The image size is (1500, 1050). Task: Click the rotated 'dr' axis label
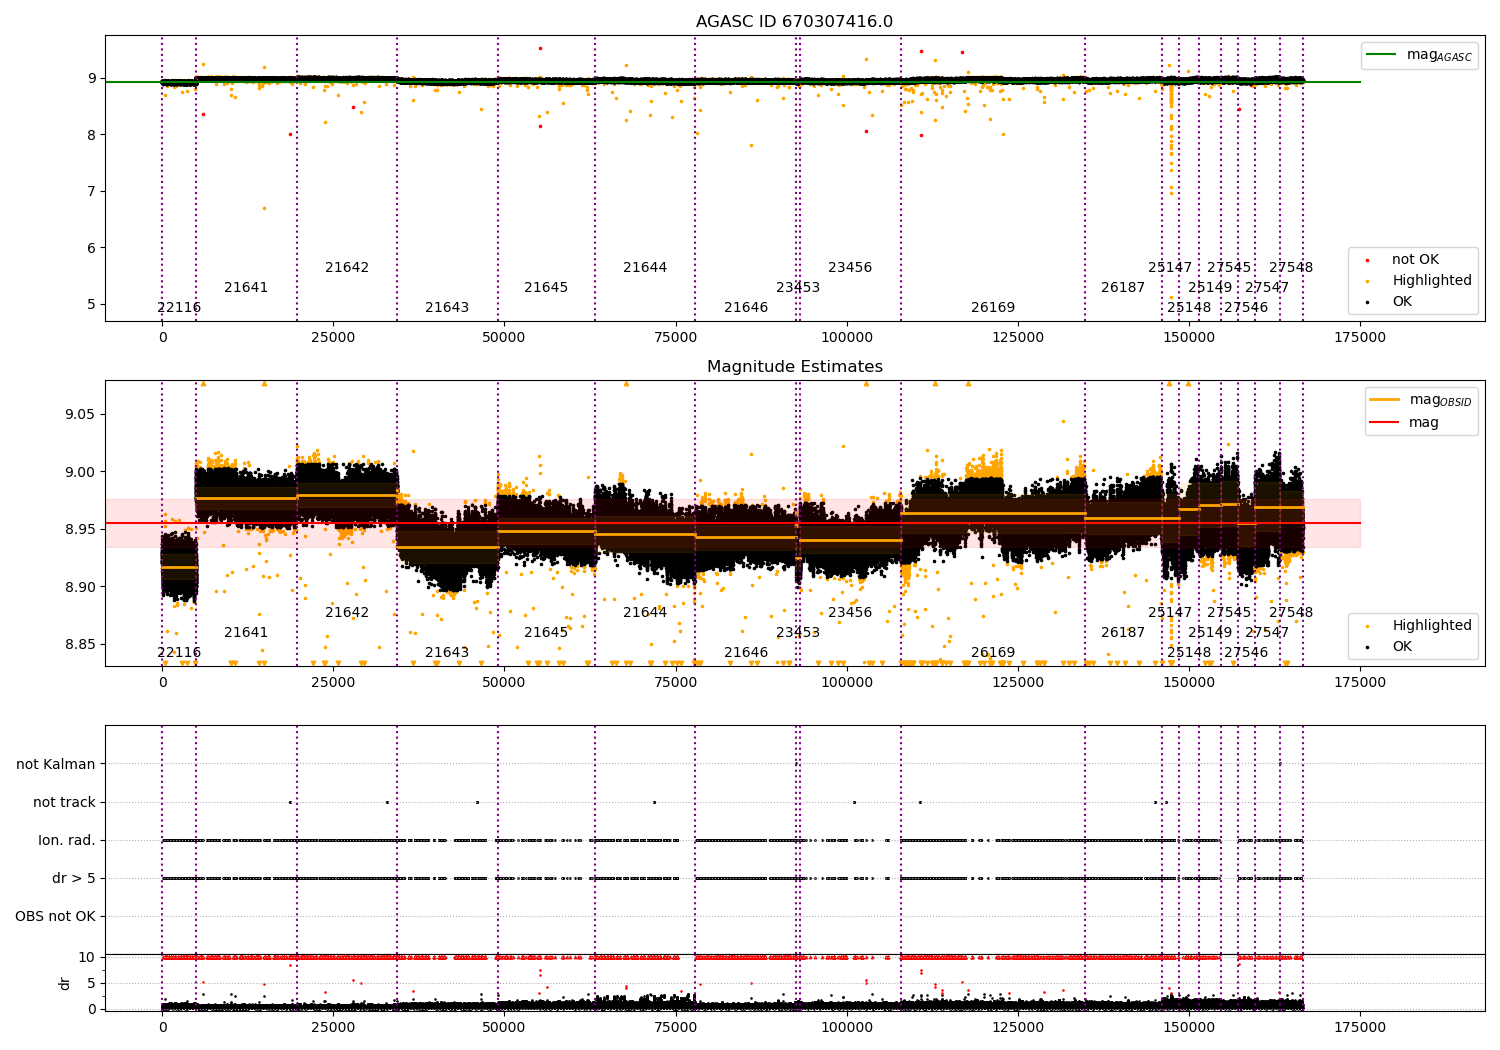click(65, 983)
